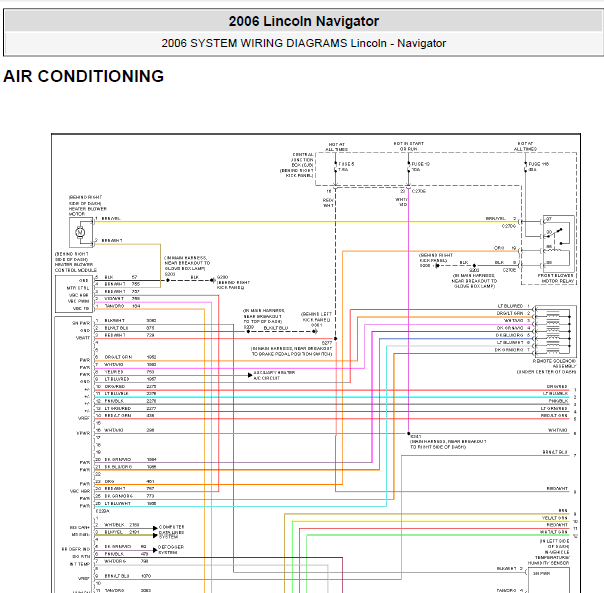Select the 'YEL/RED' wire label at pin 8
604x593 pixels.
114,372
